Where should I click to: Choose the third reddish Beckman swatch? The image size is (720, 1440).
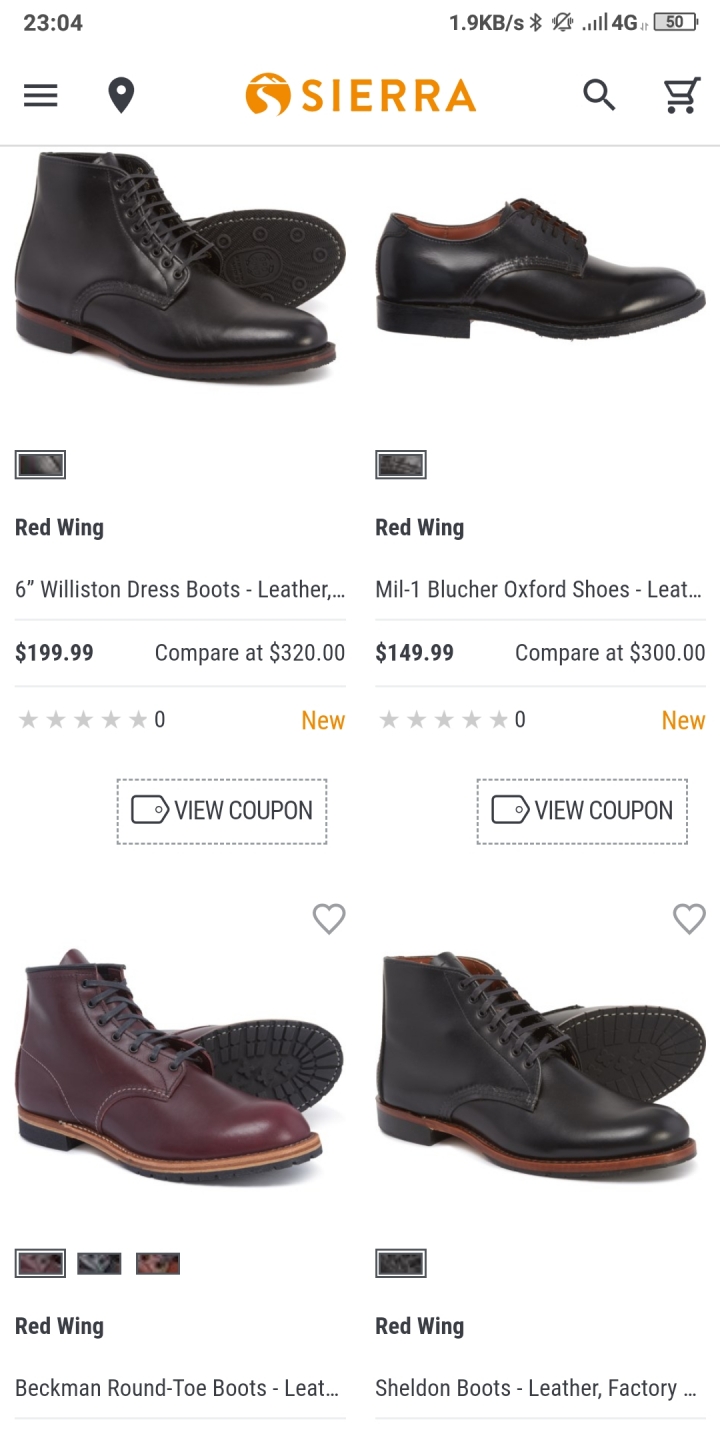click(158, 1264)
